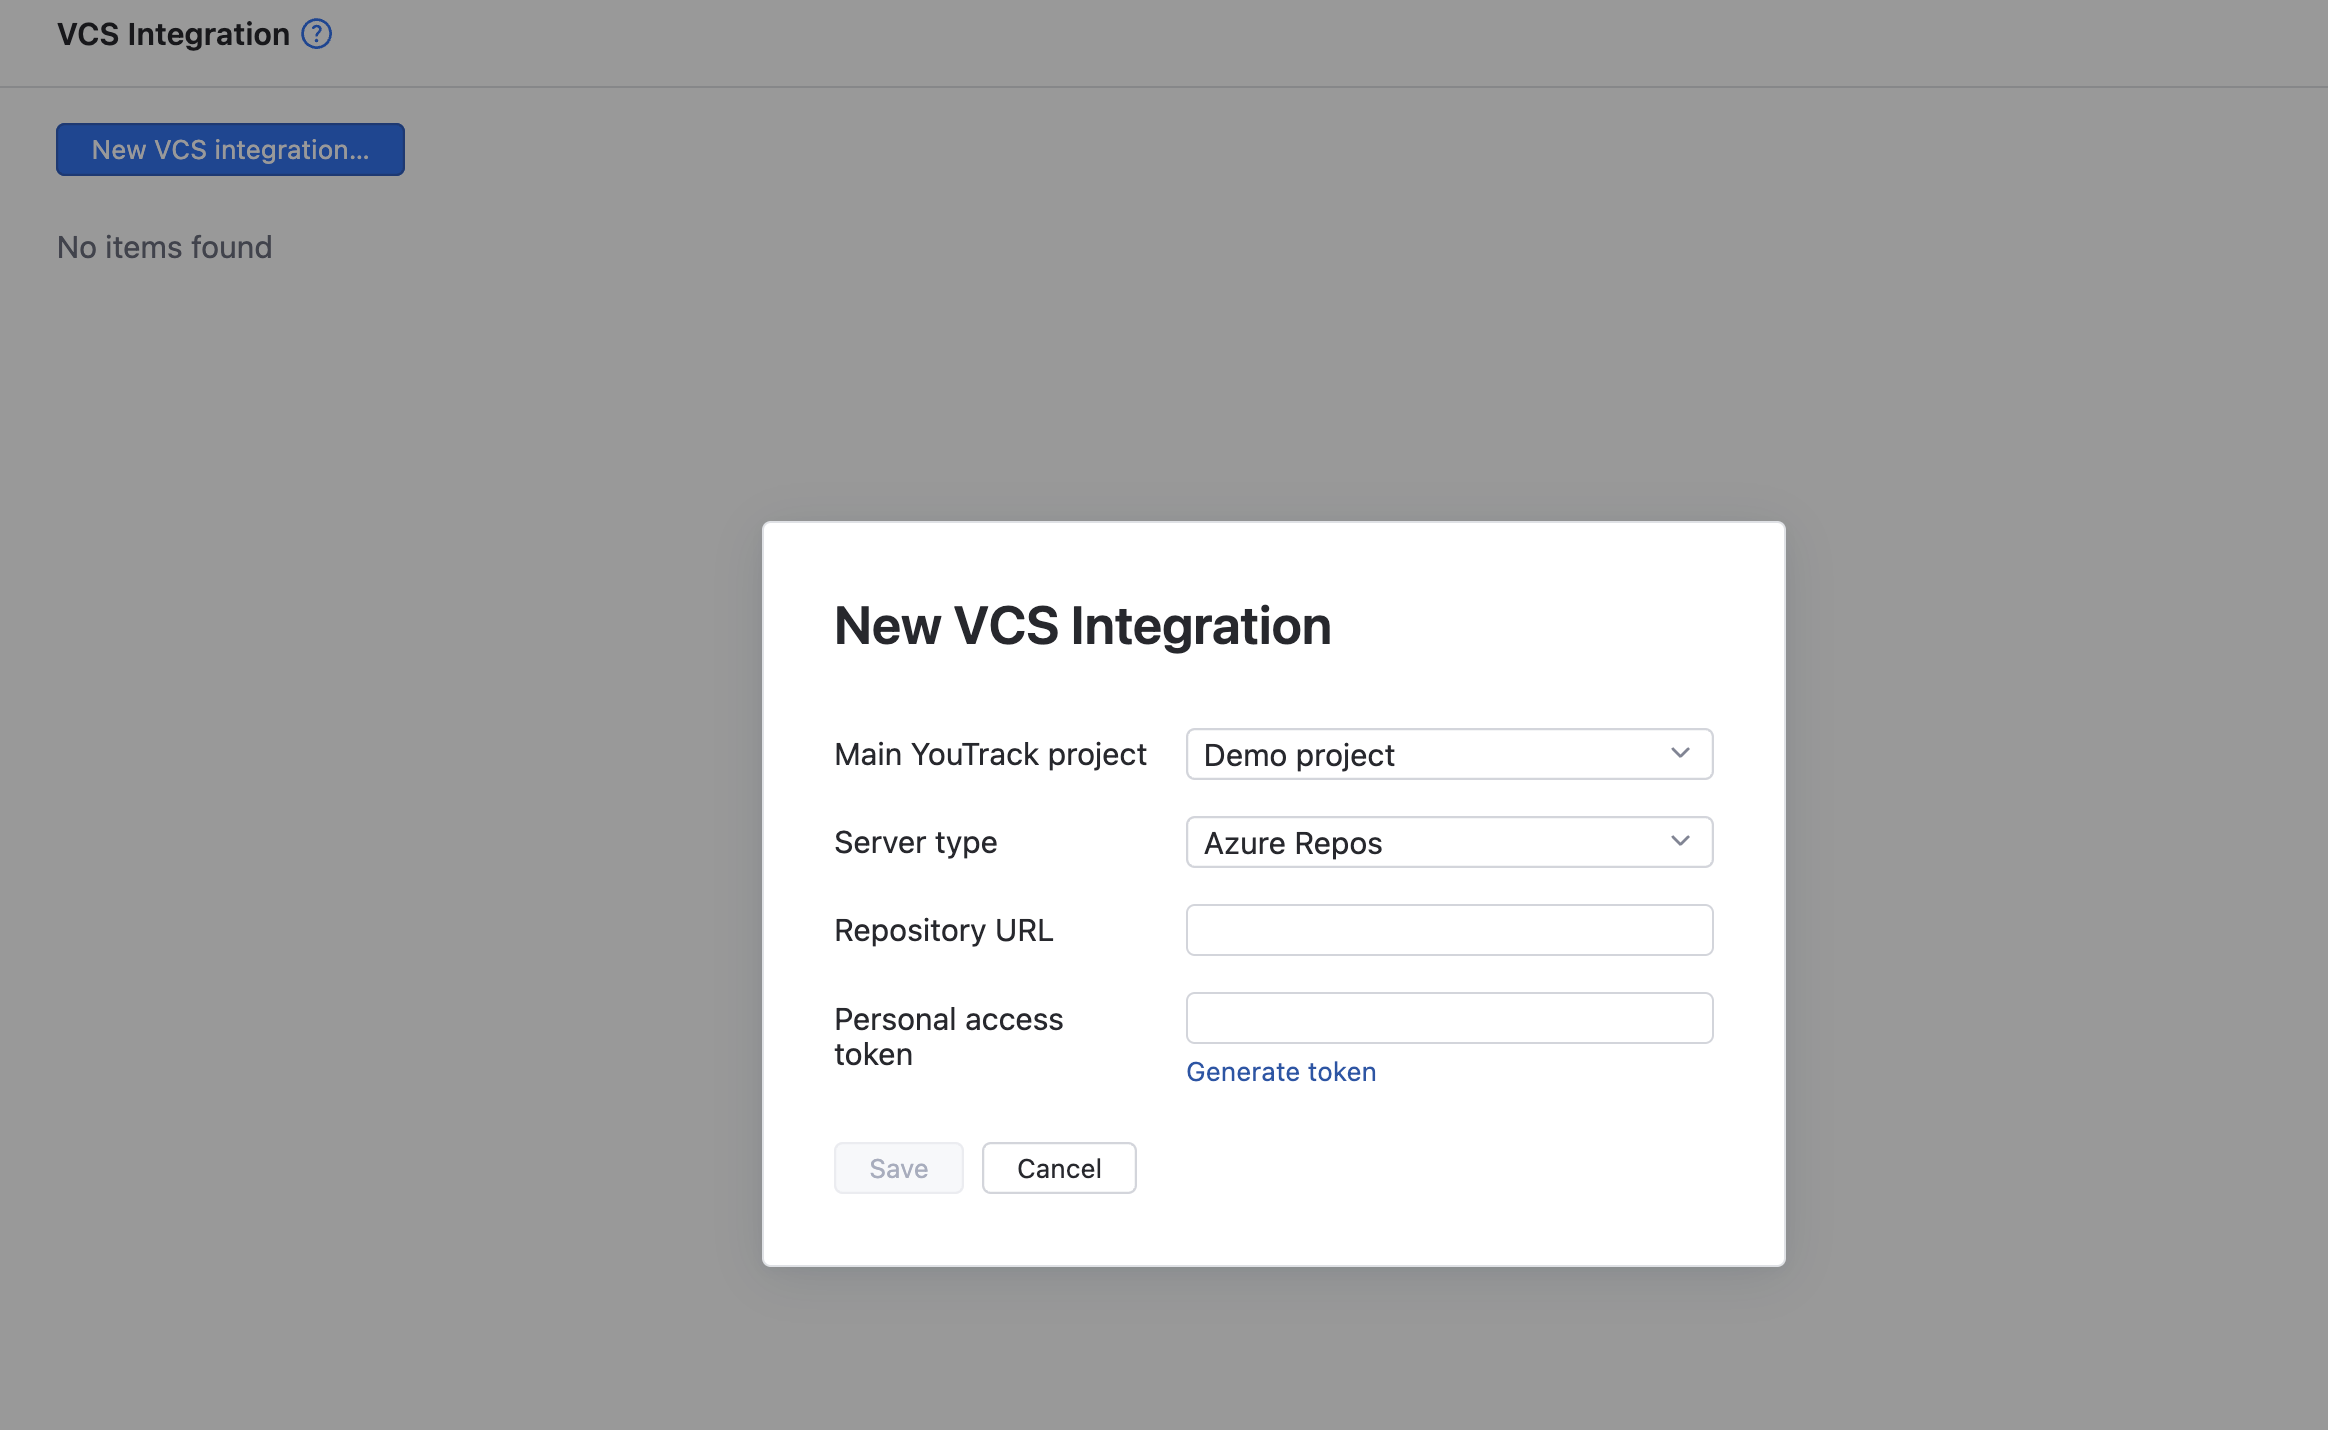
Task: Cancel the New VCS Integration dialog
Action: point(1058,1168)
